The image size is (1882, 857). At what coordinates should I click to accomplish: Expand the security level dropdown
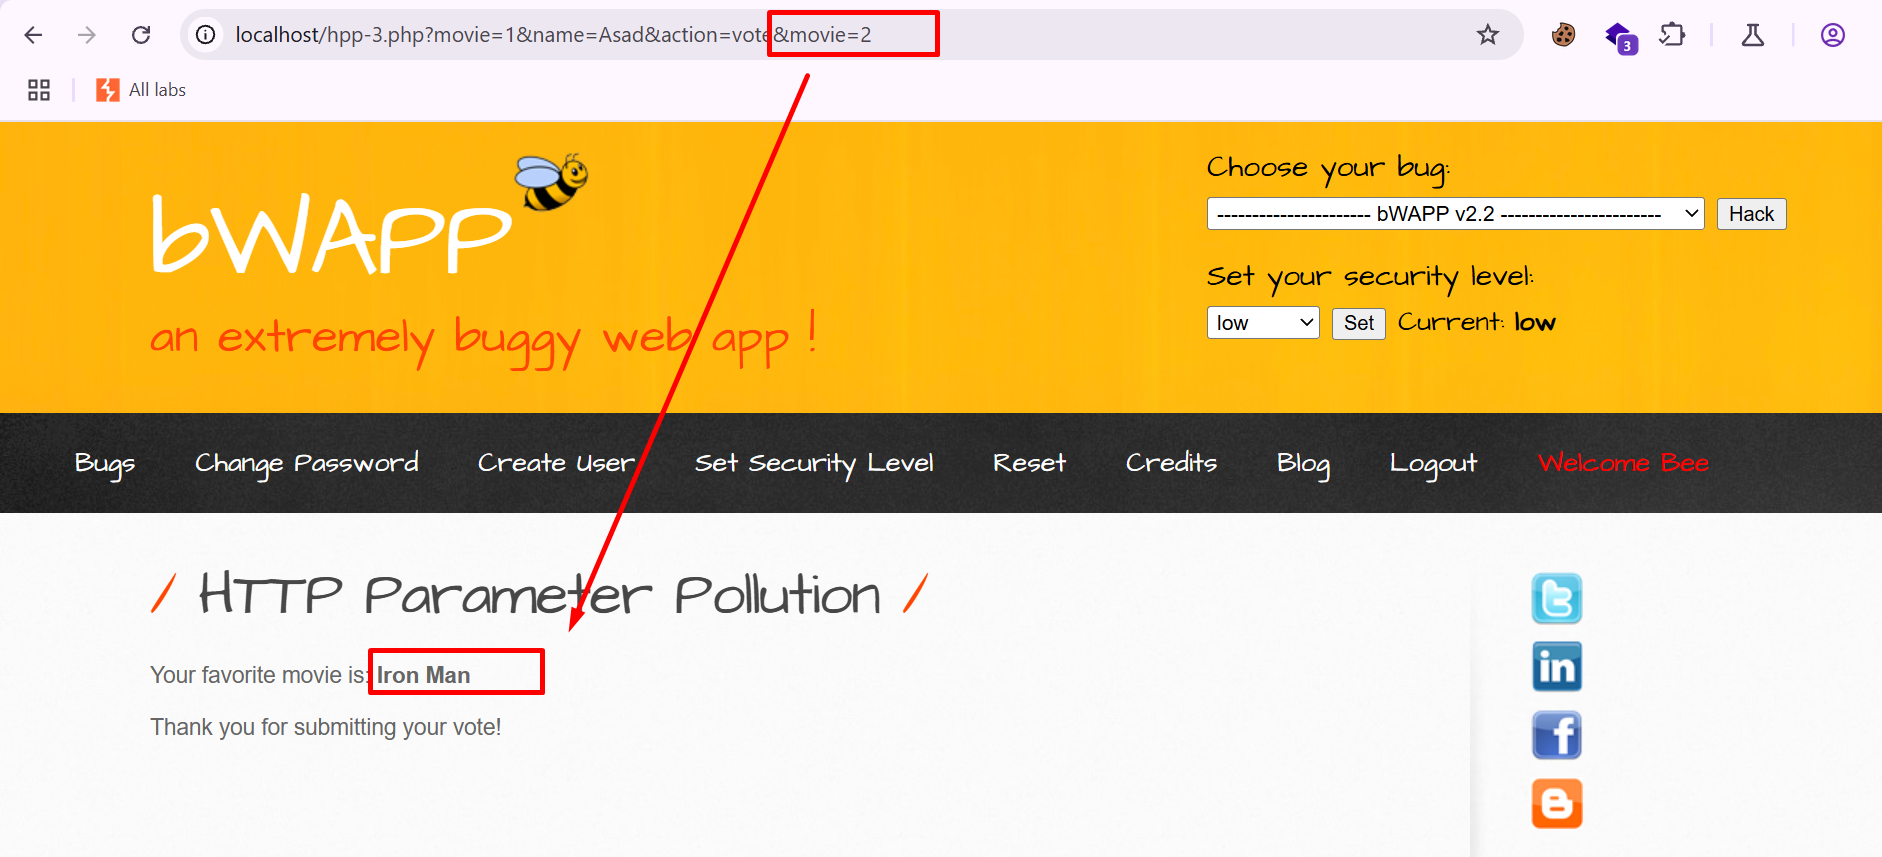coord(1262,323)
